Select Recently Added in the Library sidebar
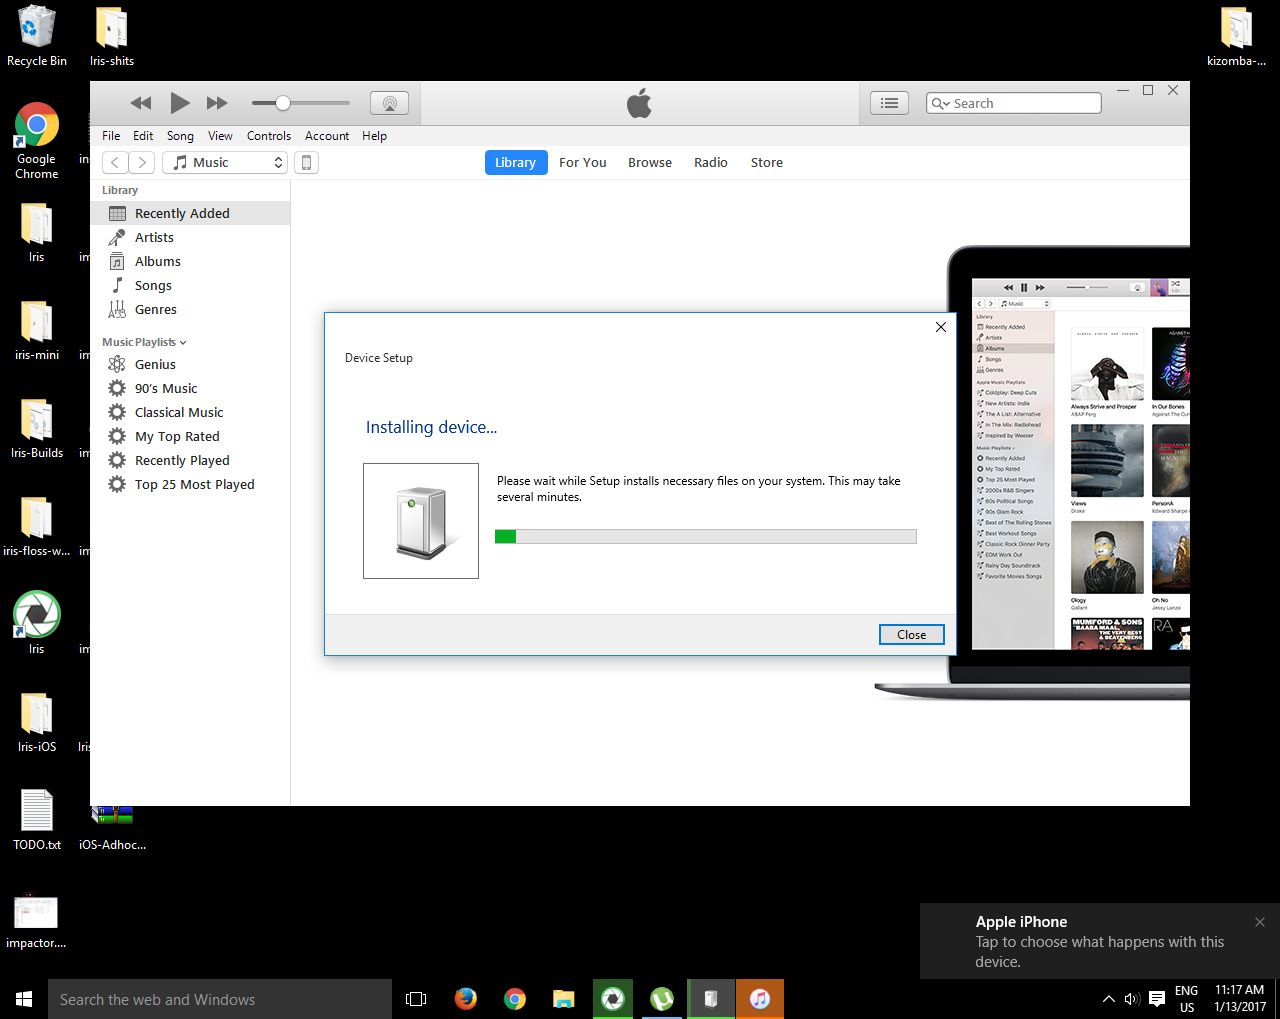1280x1019 pixels. pos(190,213)
